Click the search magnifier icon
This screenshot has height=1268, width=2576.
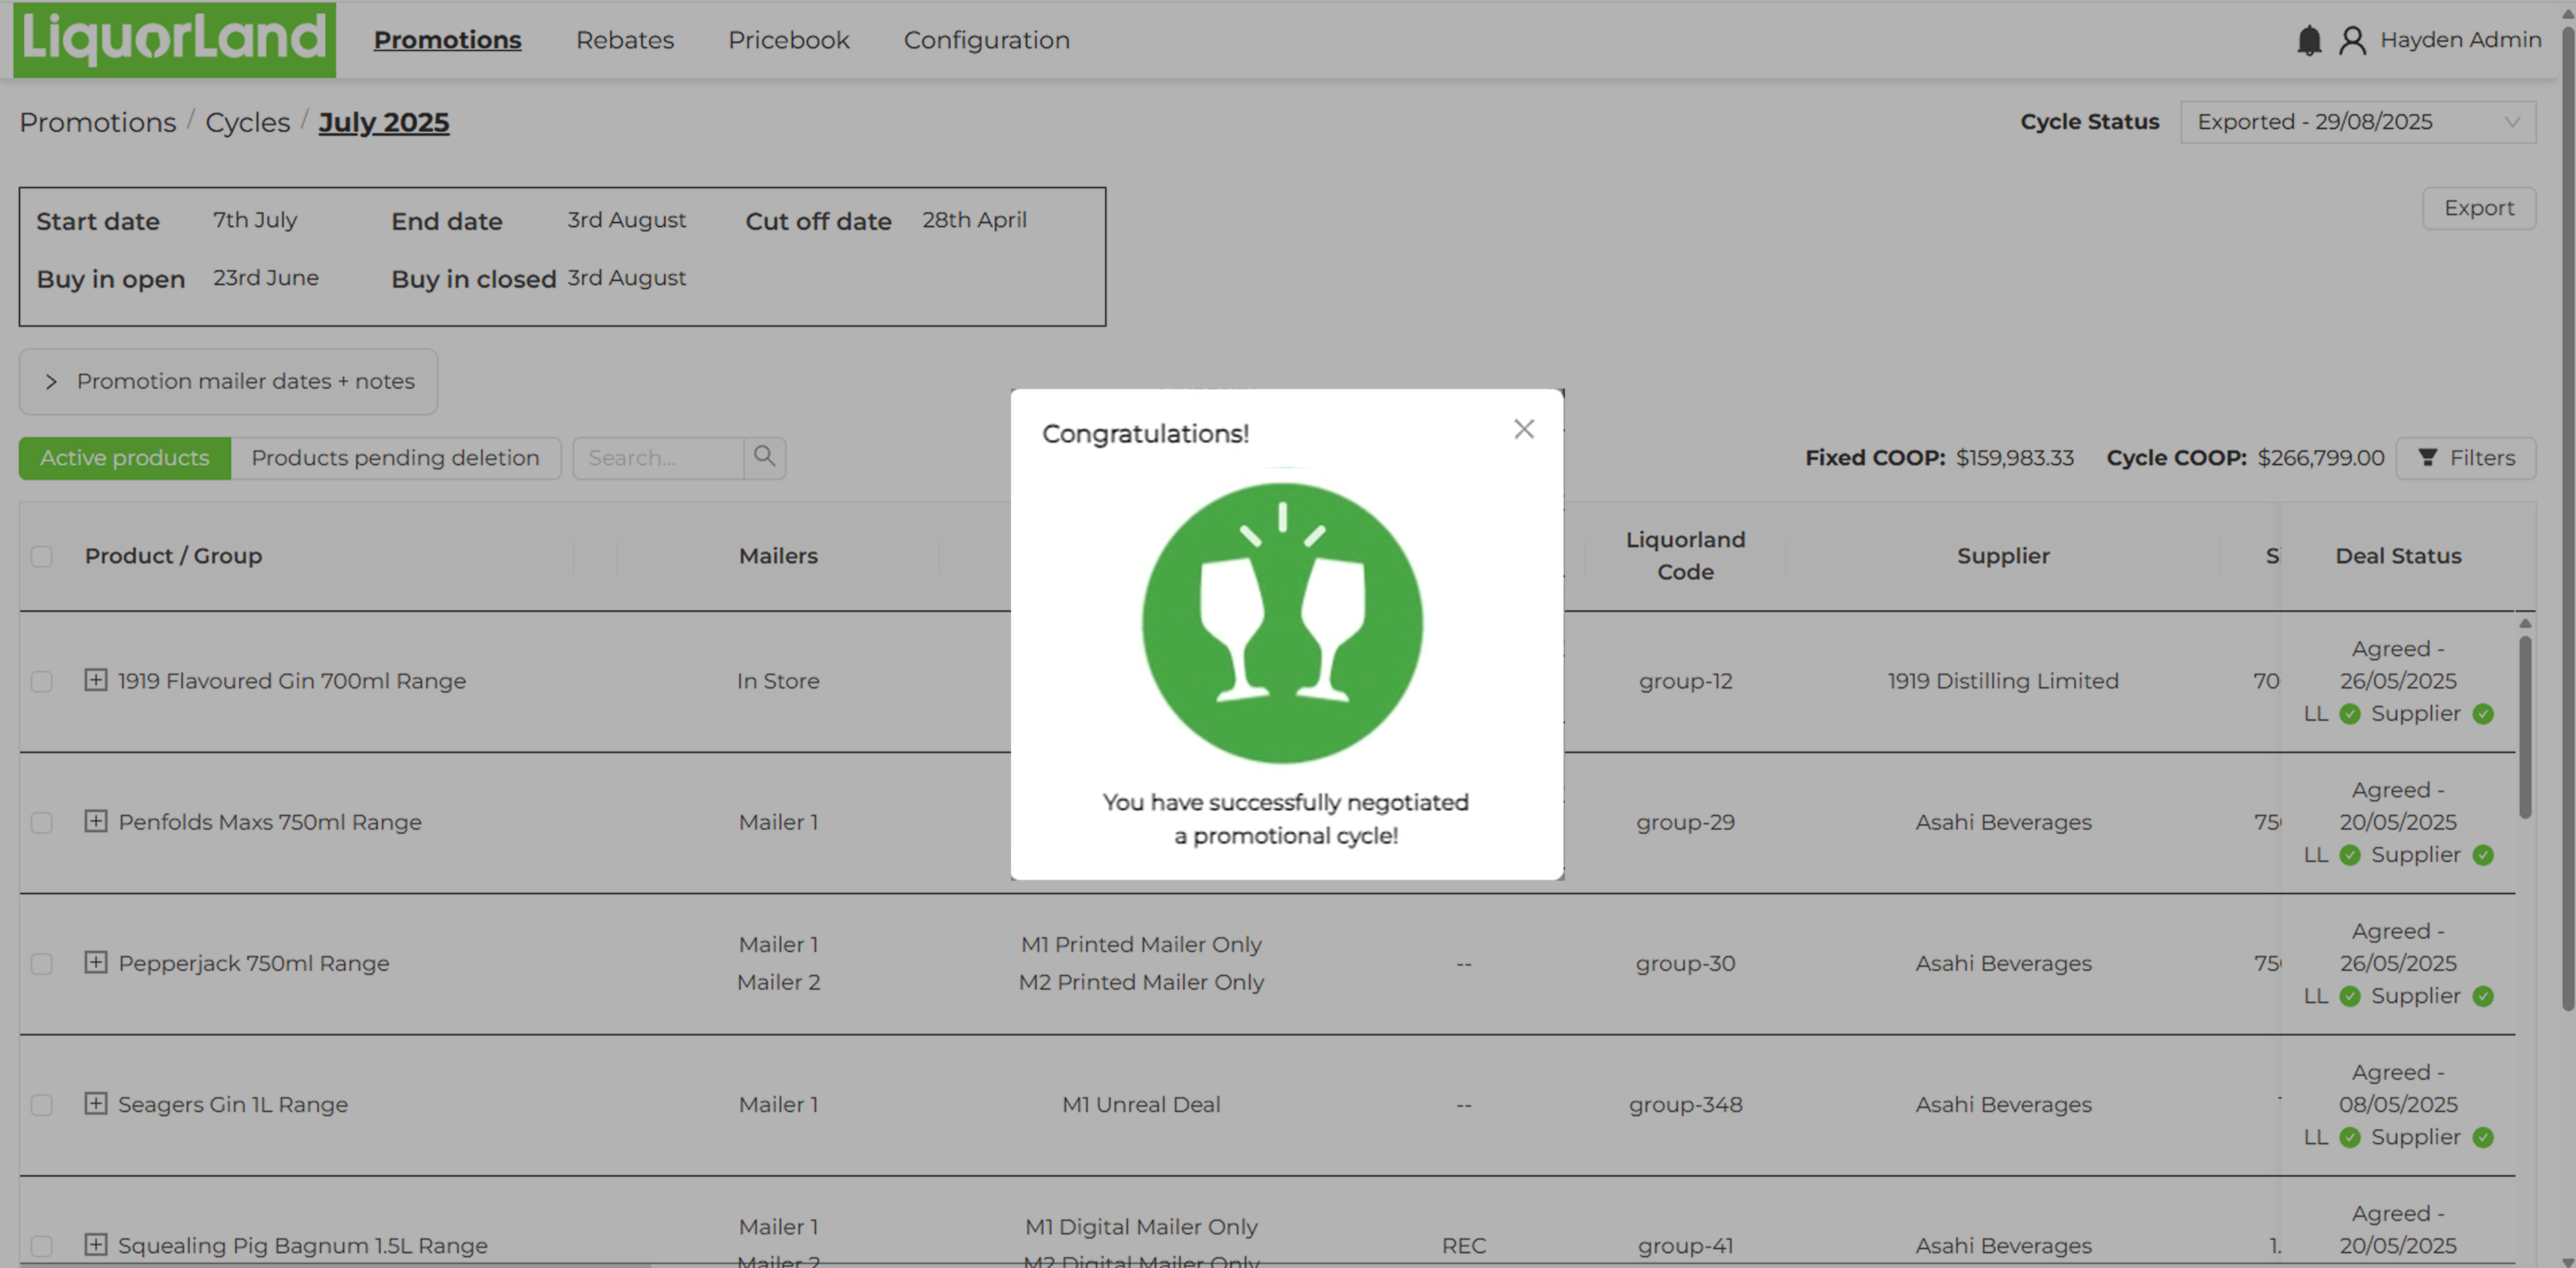(764, 457)
